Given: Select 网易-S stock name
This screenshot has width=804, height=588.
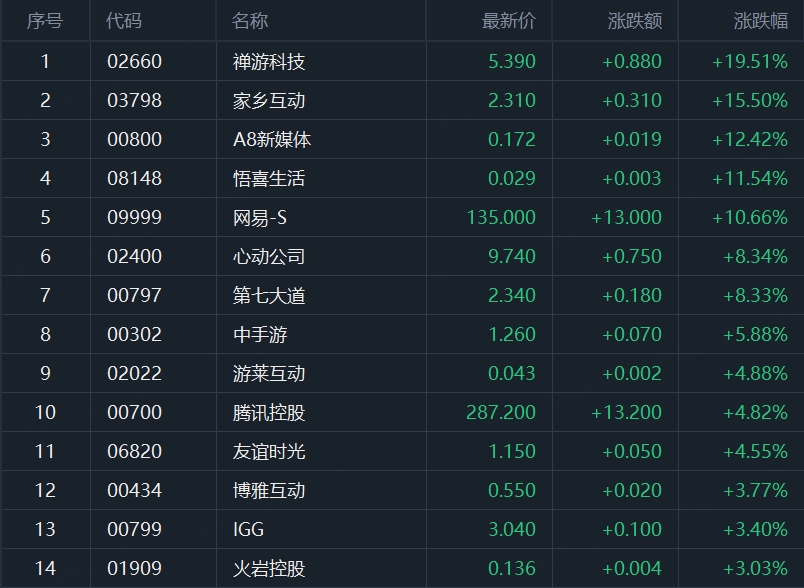Looking at the screenshot, I should click(260, 218).
